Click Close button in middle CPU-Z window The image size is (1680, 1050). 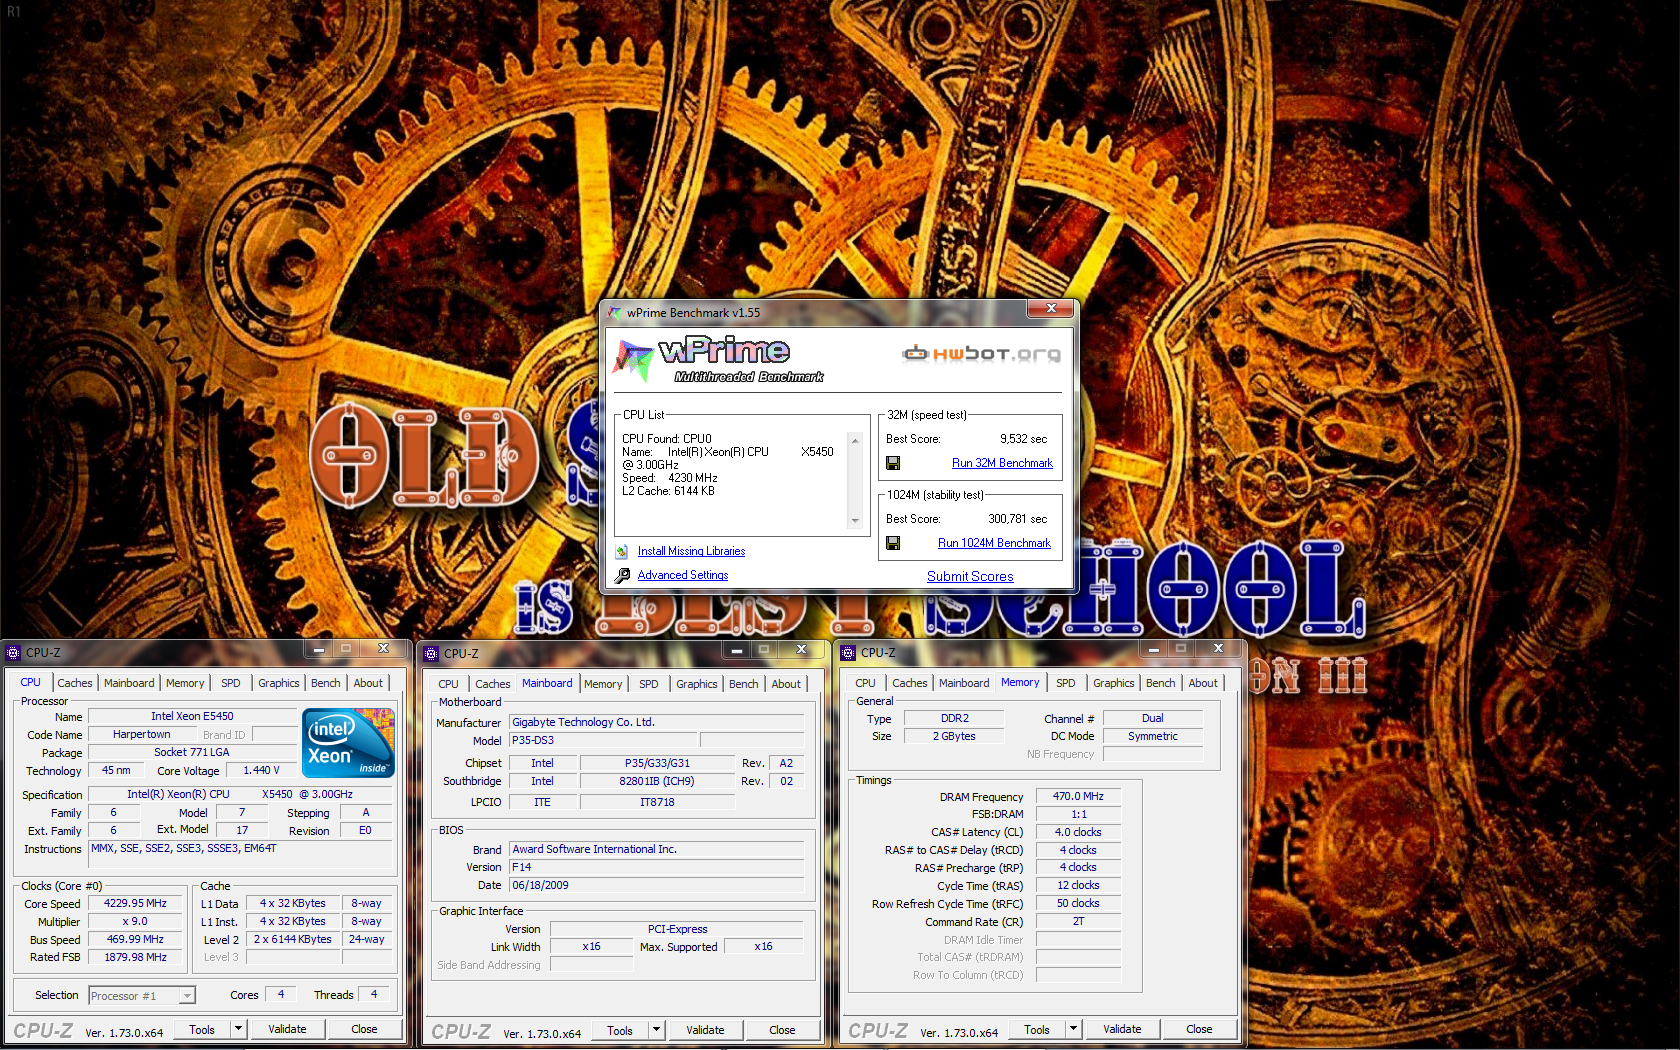(782, 1030)
